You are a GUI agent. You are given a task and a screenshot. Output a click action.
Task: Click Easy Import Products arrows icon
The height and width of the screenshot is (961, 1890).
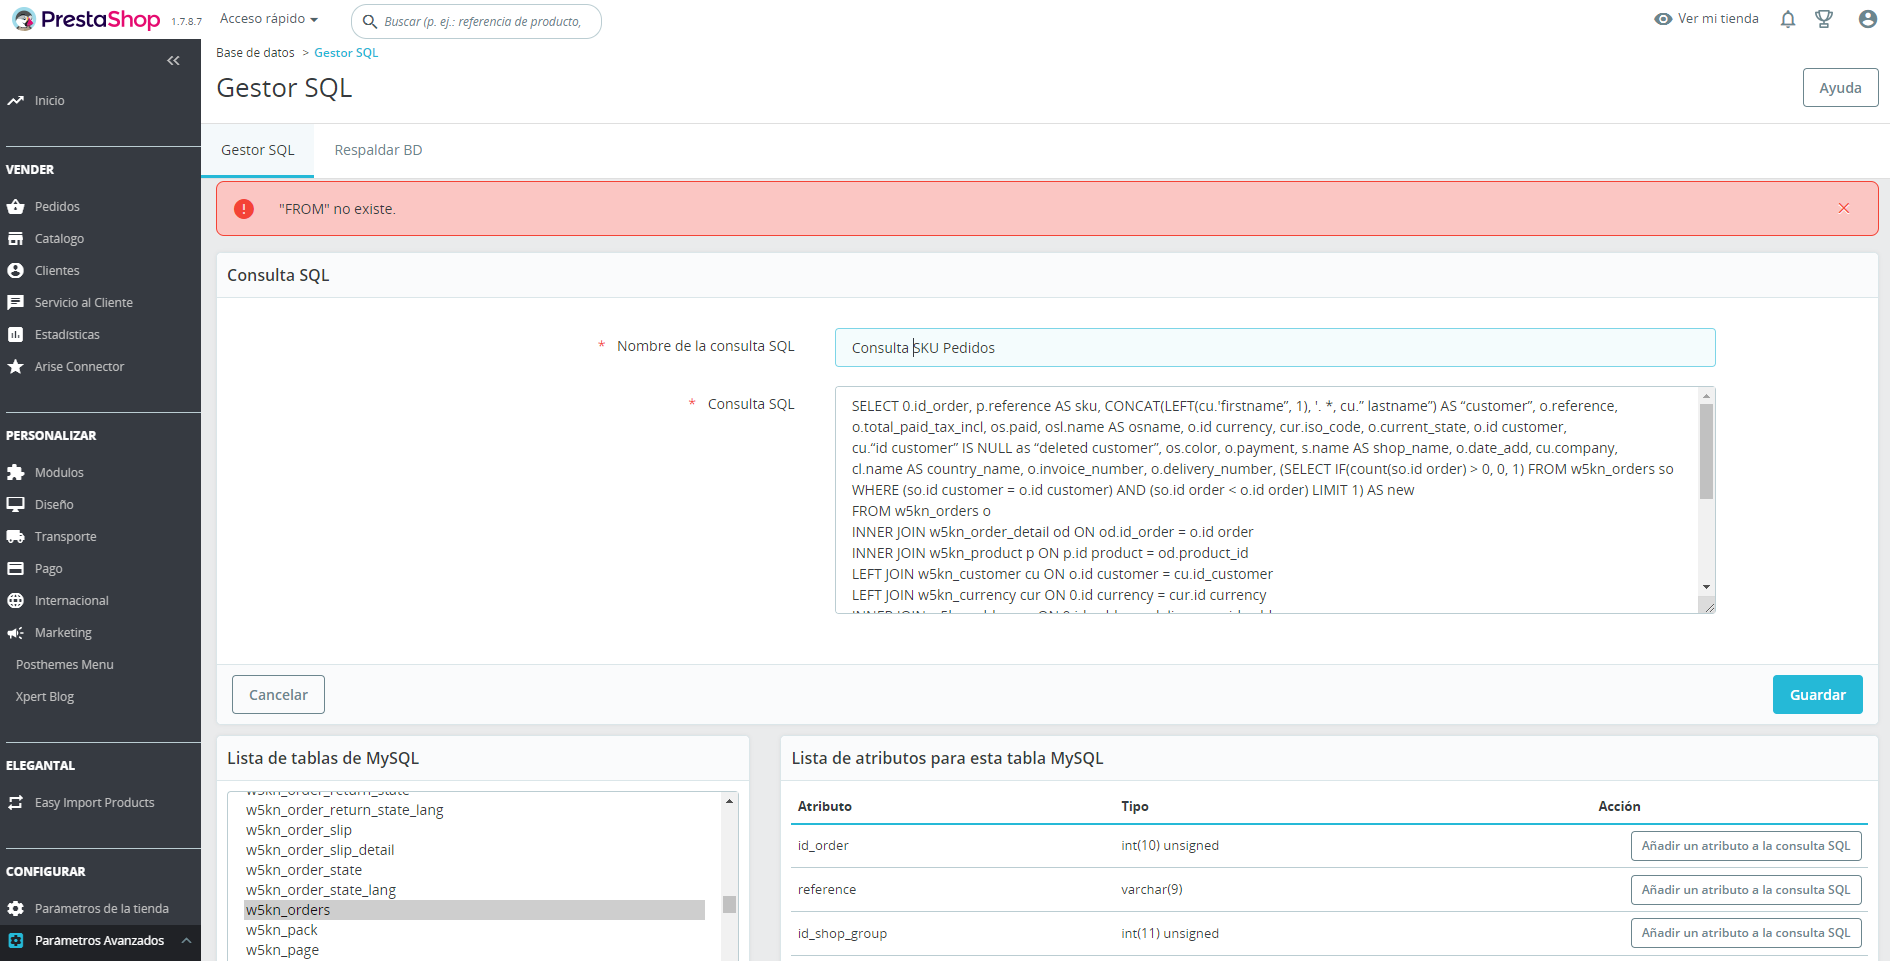[15, 803]
